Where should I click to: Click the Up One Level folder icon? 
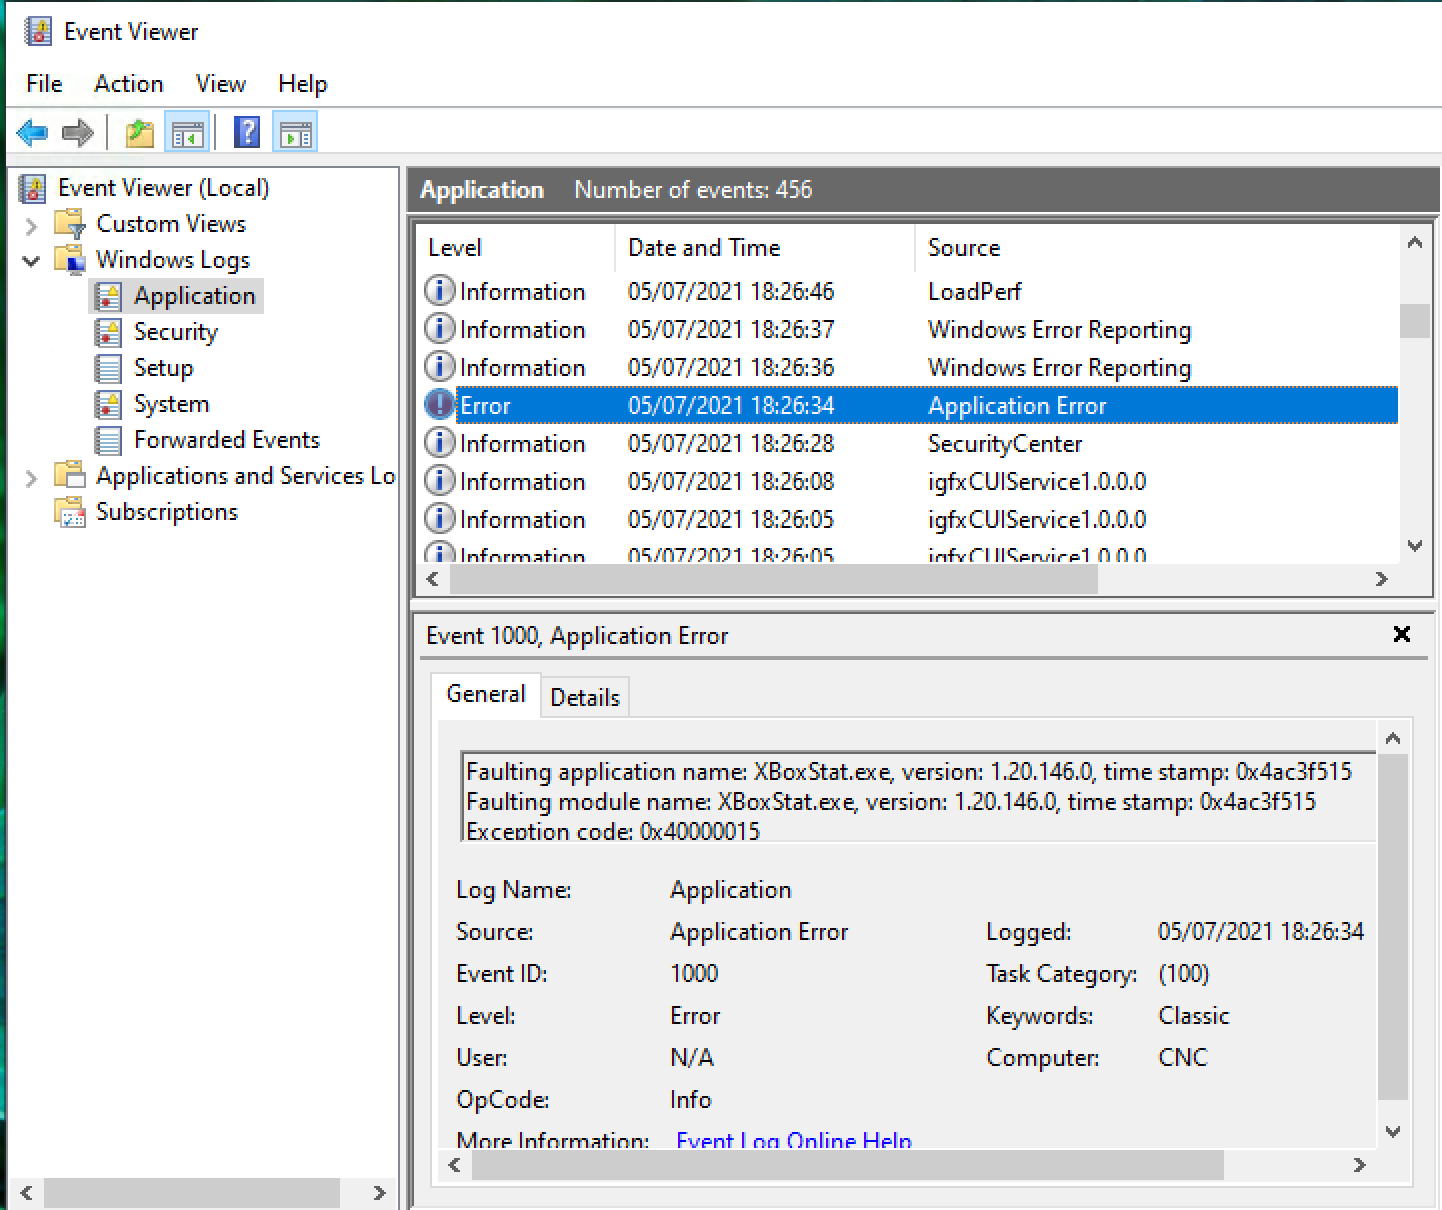pos(139,132)
